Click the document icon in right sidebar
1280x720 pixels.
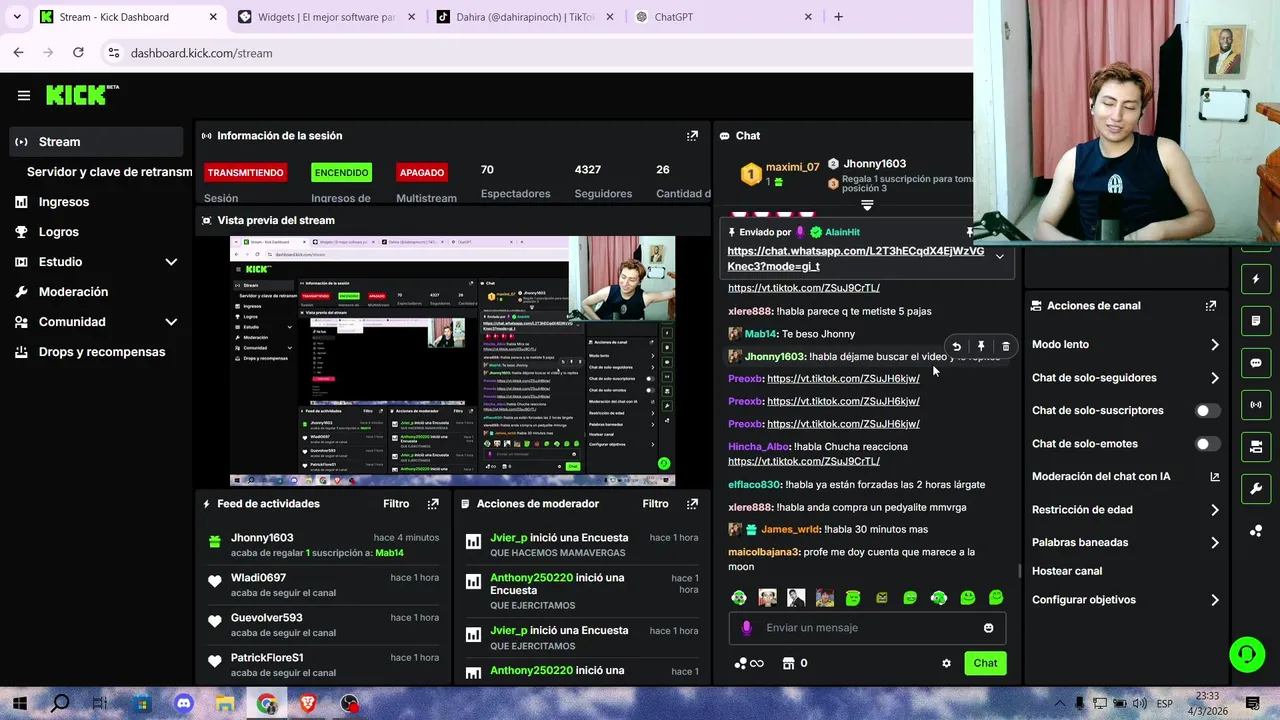(x=1256, y=321)
